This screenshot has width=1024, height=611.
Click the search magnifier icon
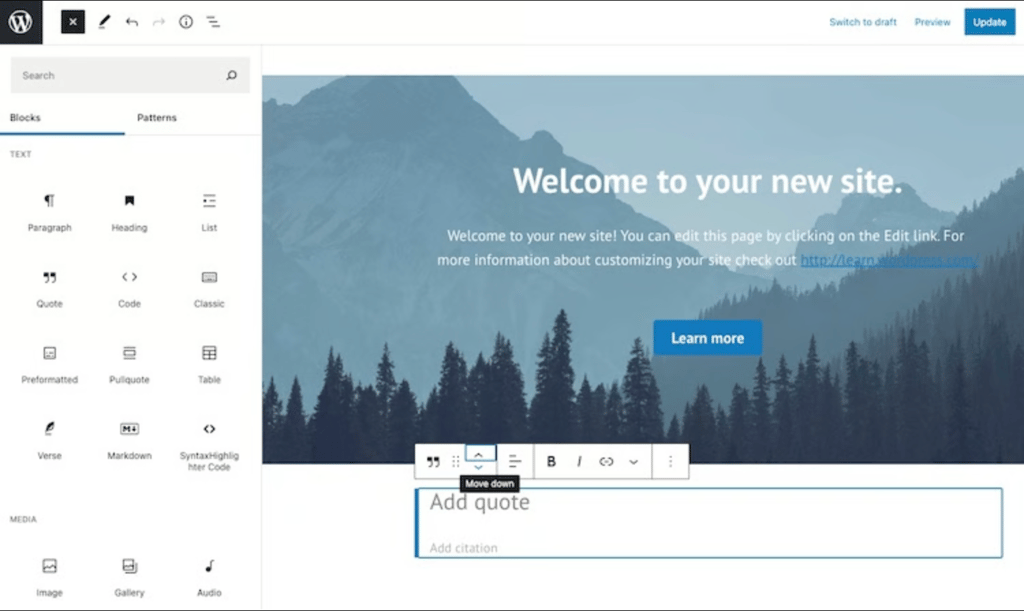click(231, 75)
